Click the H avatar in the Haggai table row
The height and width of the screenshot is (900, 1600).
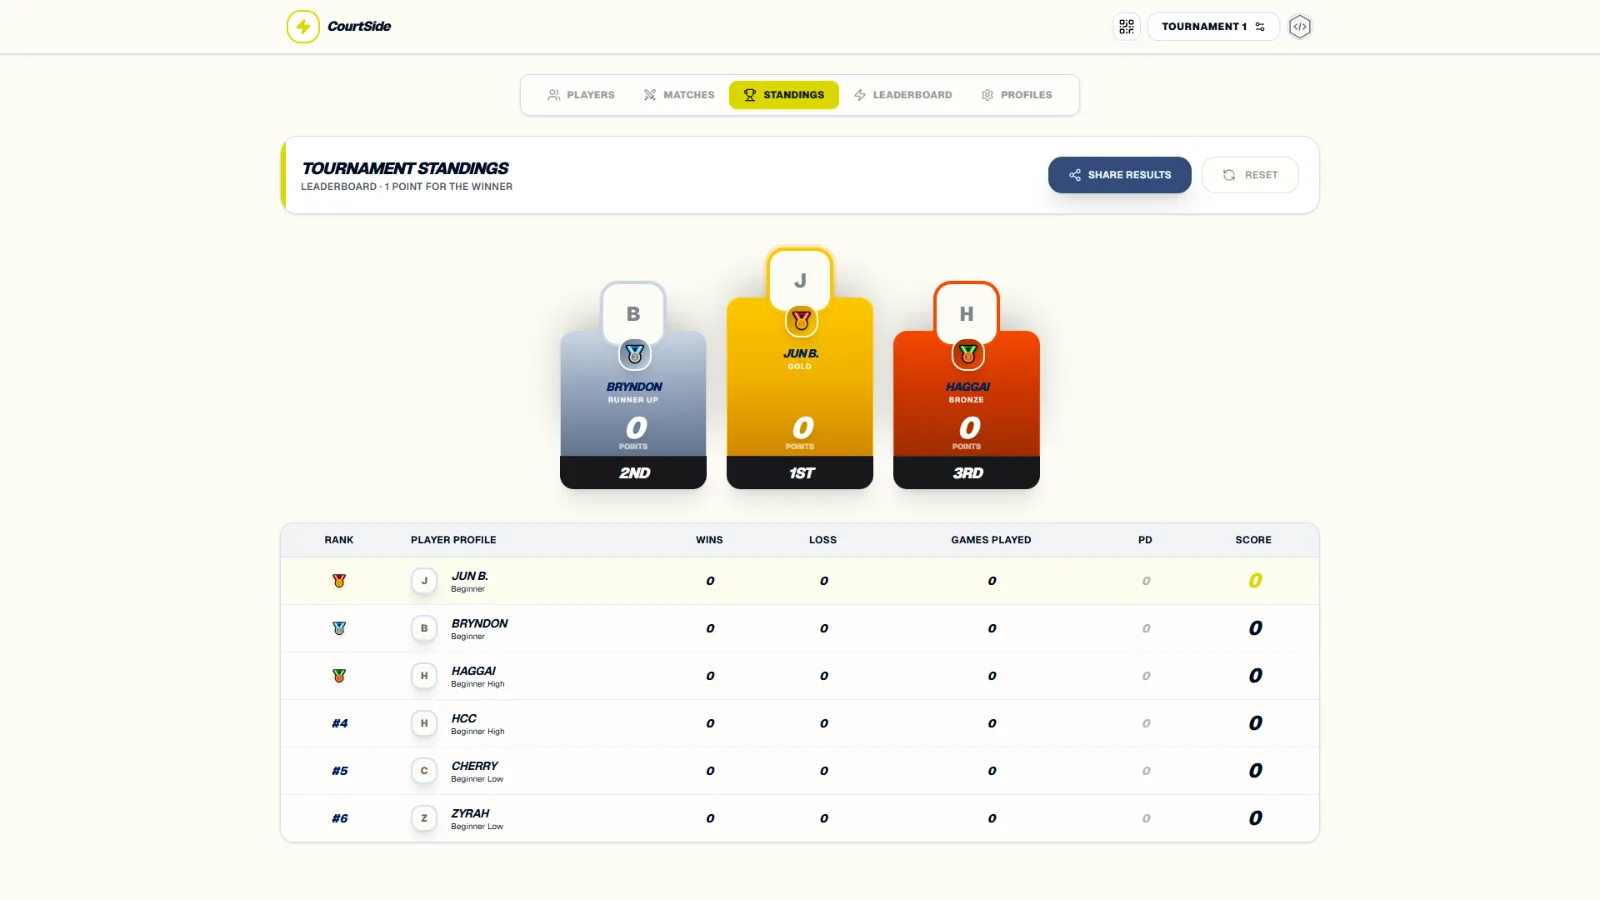coord(424,676)
